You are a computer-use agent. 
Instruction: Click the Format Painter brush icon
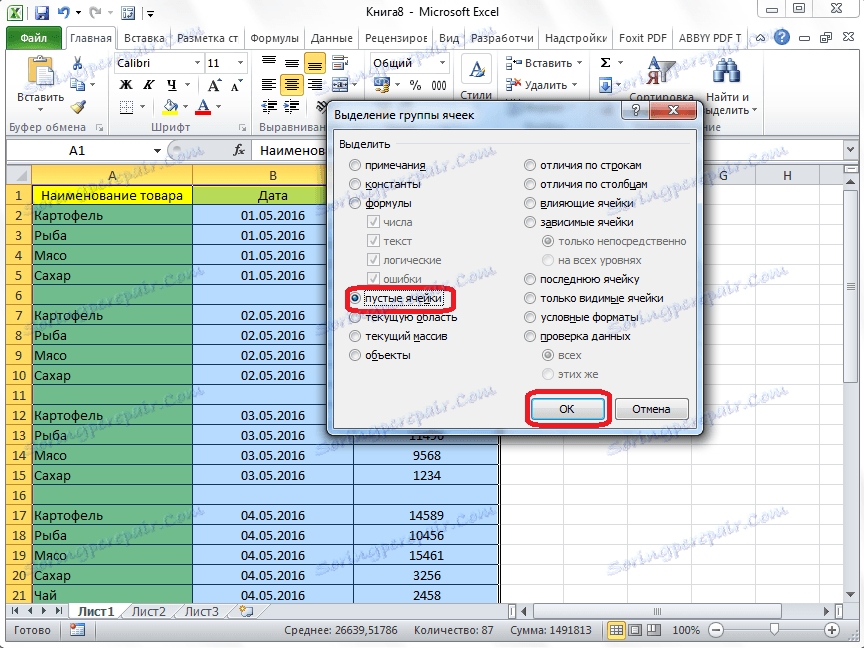tap(78, 107)
